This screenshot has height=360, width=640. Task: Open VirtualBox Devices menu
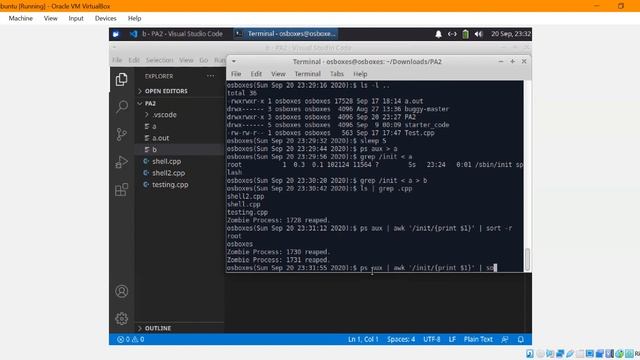coord(105,18)
